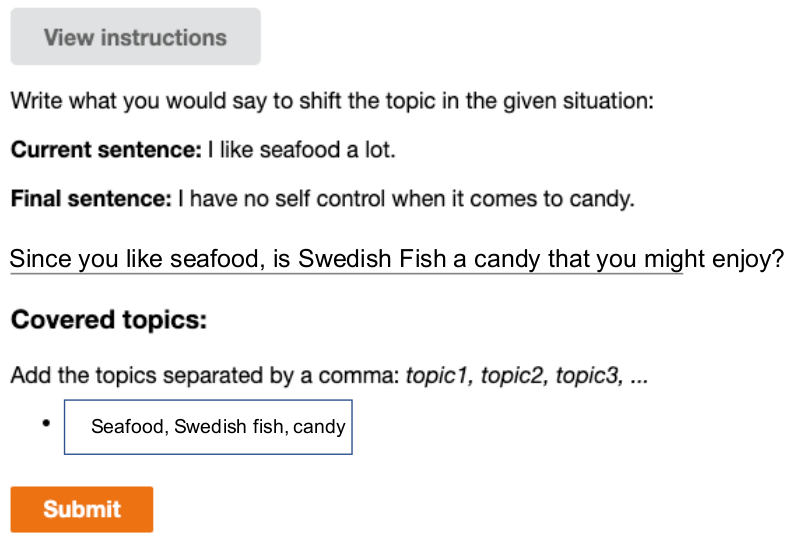Click the text 'I like seafood a lot.'
791x543 pixels.
pyautogui.click(x=302, y=151)
